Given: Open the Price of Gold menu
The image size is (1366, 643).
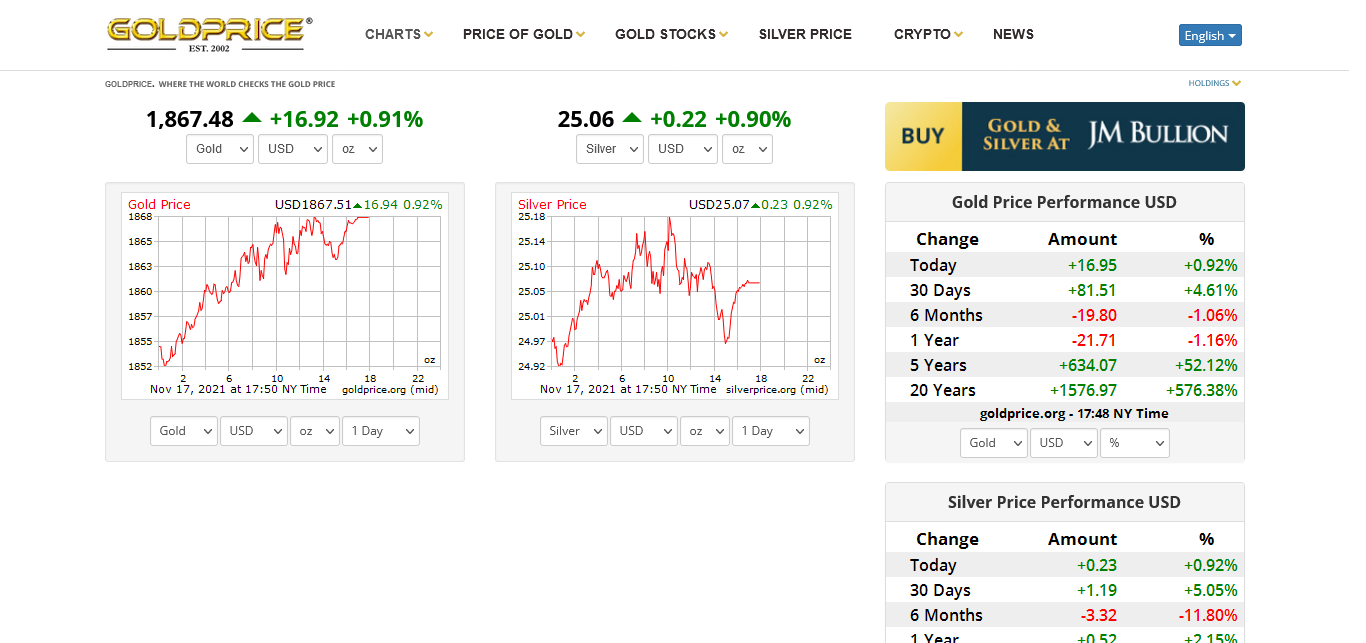Looking at the screenshot, I should tap(523, 34).
